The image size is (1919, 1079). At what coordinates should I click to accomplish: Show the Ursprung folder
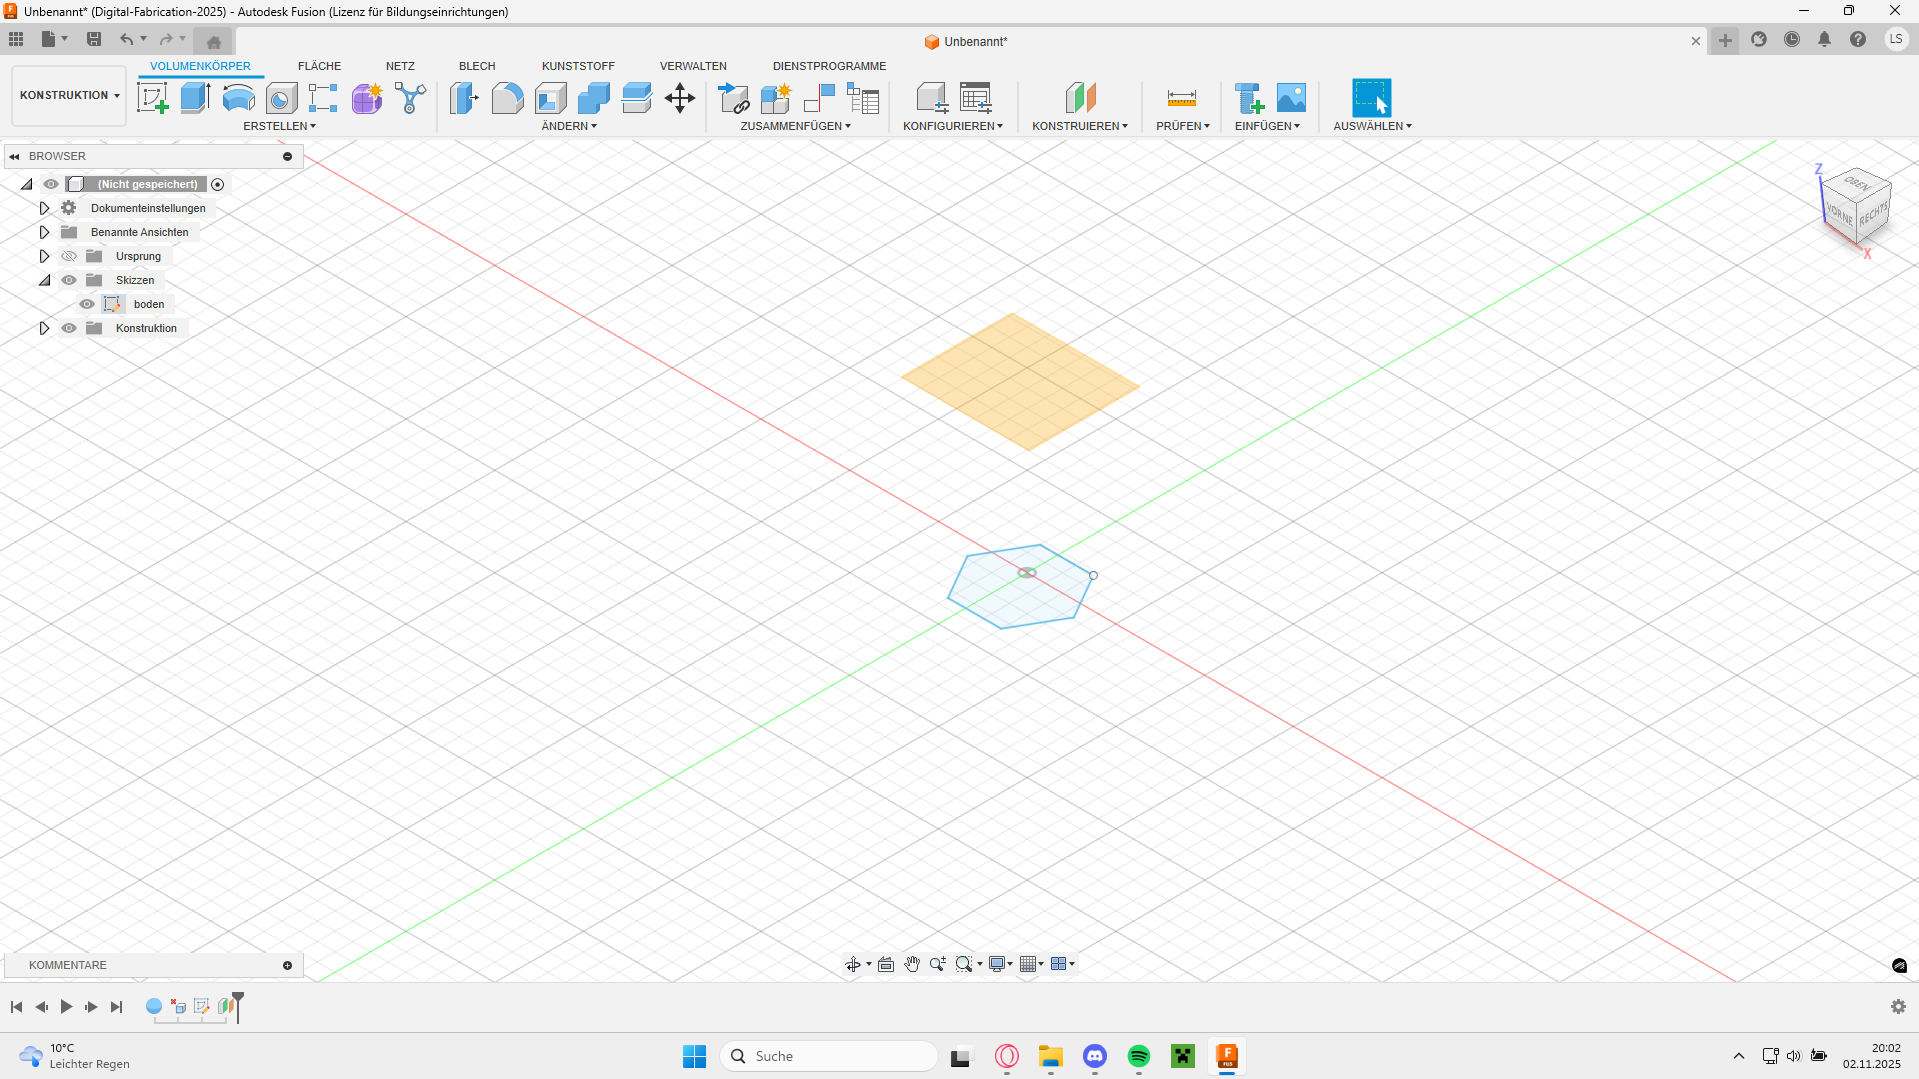tap(69, 256)
